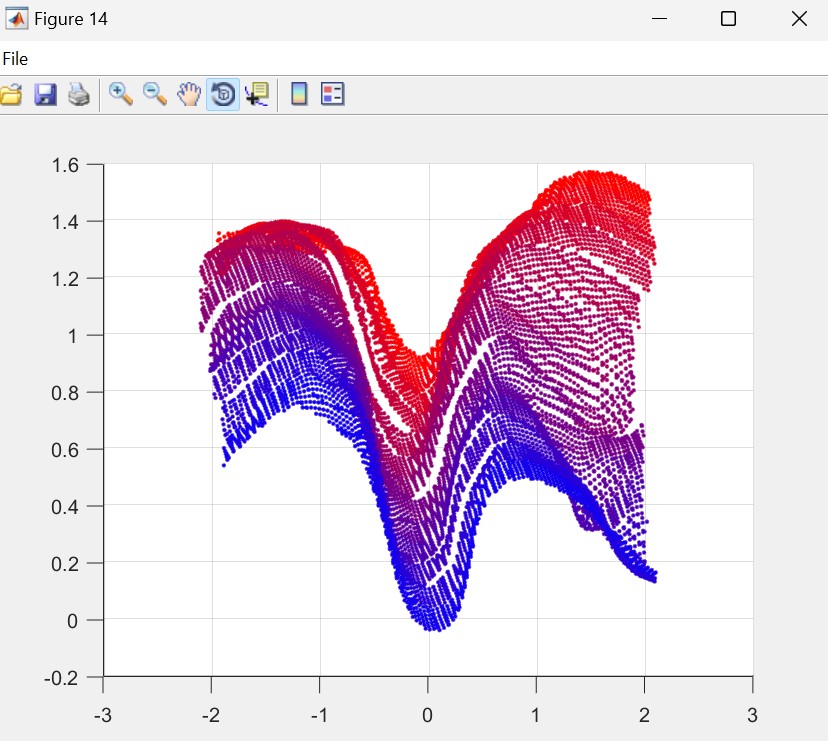Insert a colorbar from the toolbar
Screen dimensions: 828x741
point(298,95)
